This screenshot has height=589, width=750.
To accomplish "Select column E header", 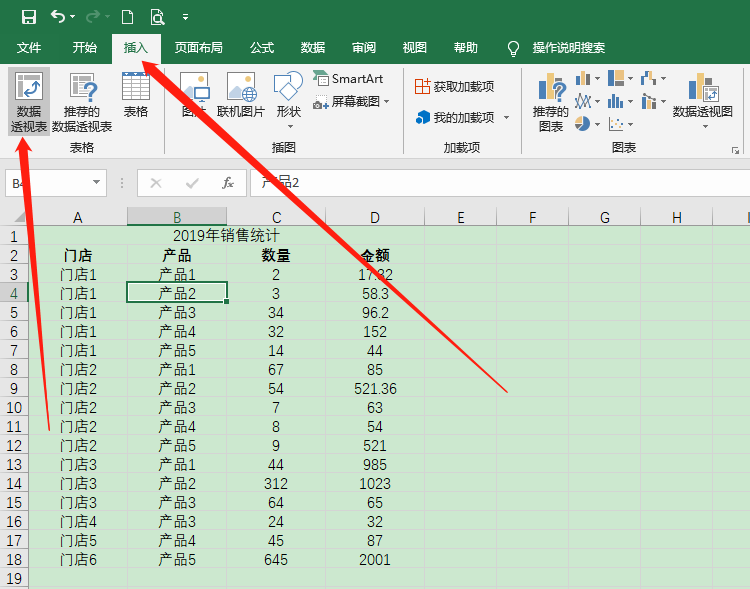I will click(x=461, y=217).
